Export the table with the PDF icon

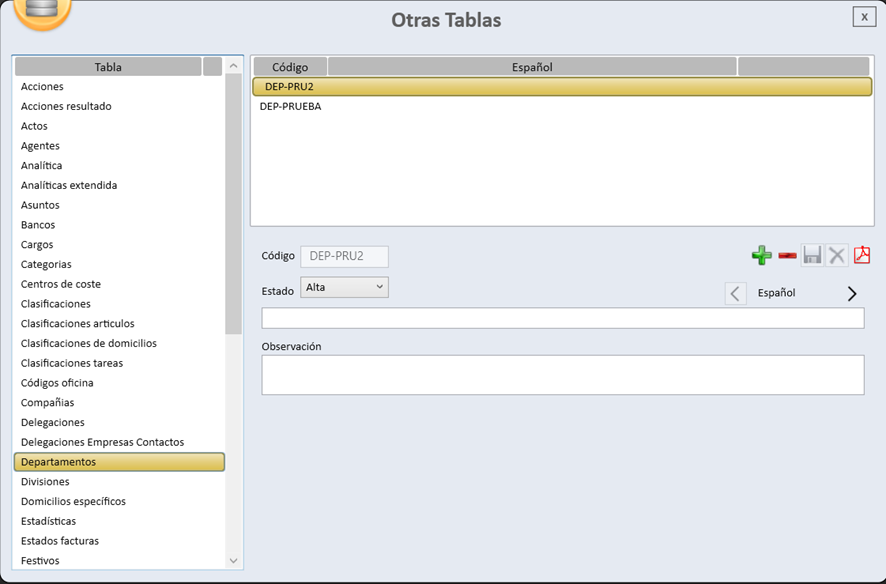[862, 256]
